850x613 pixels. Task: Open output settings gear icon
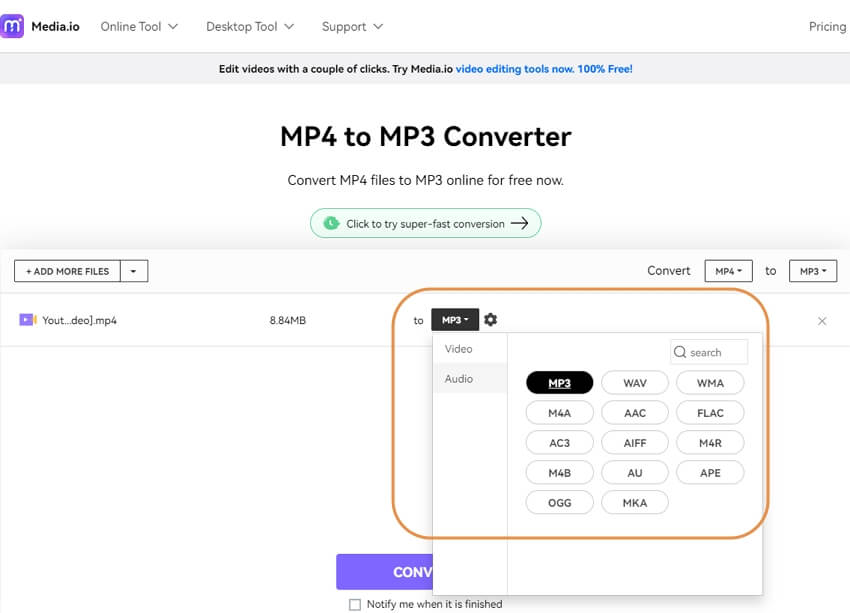tap(491, 320)
